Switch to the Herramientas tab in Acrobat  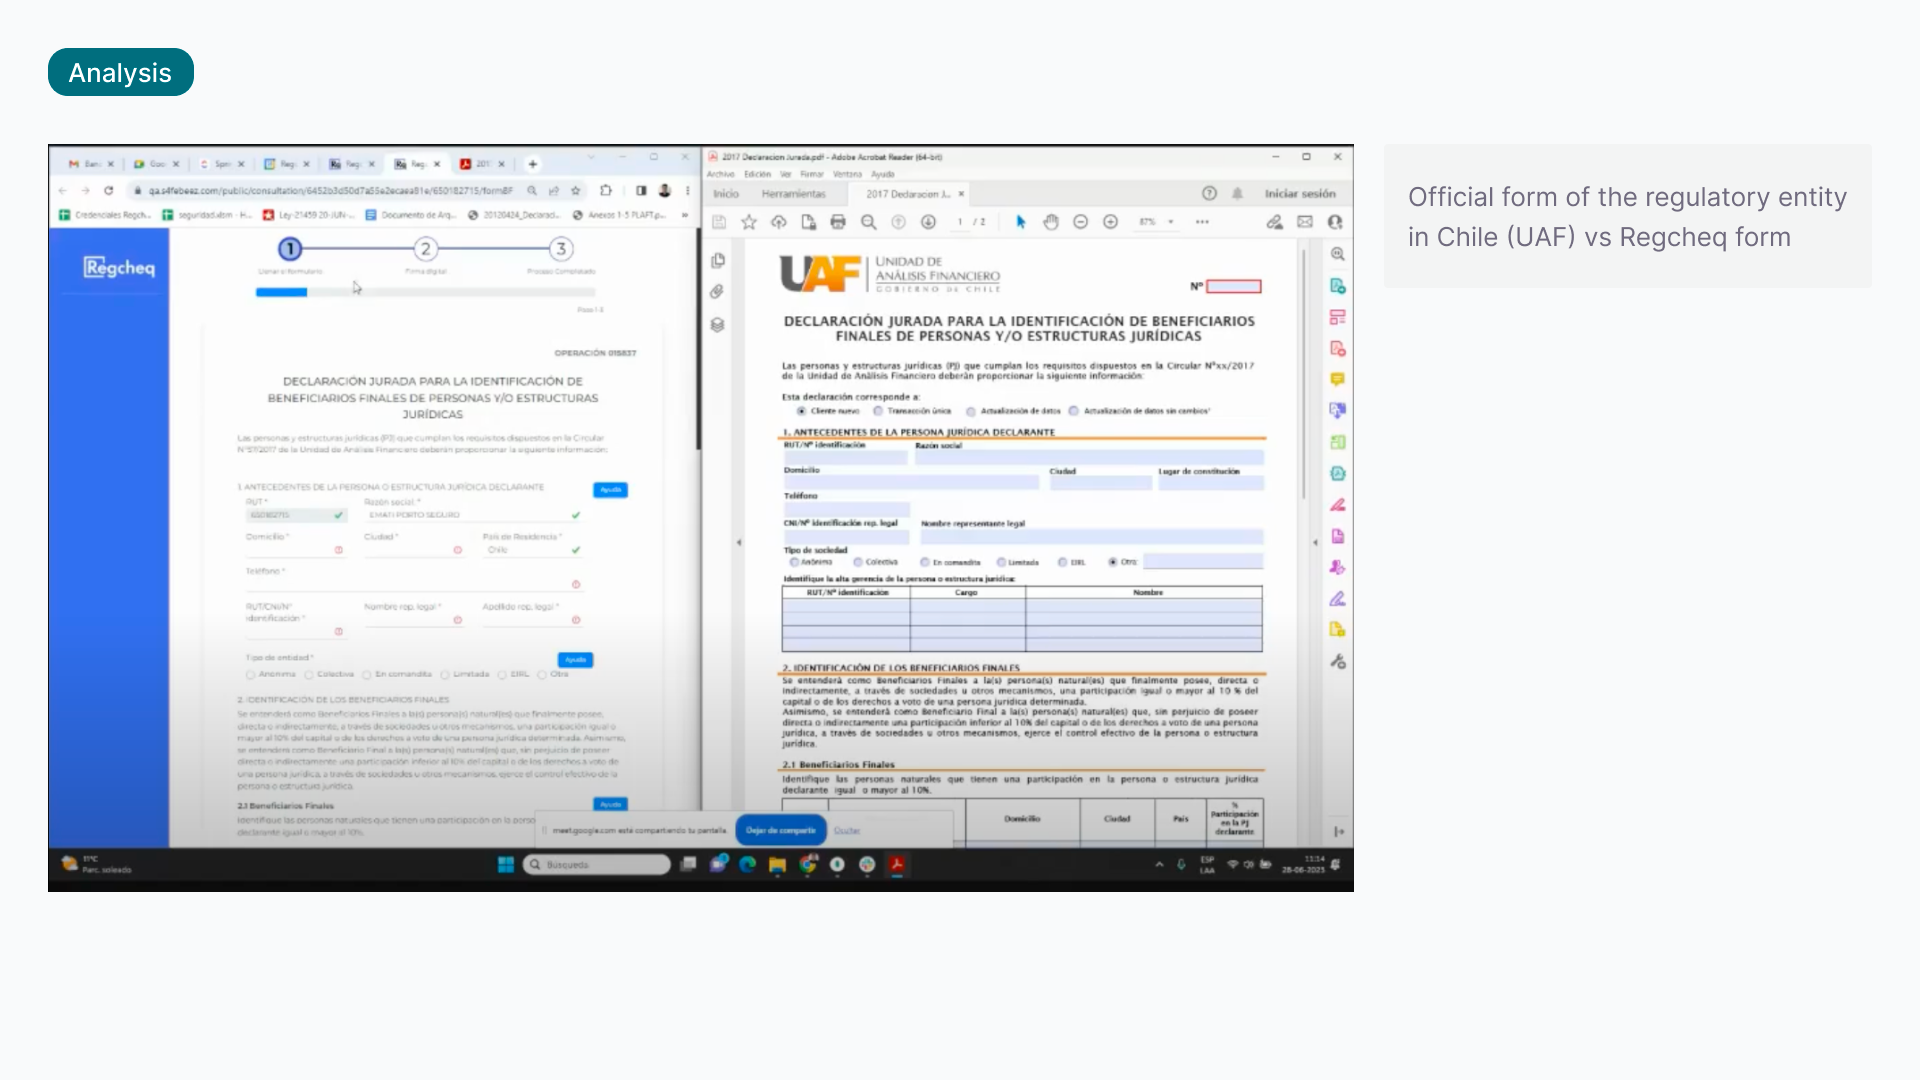tap(793, 194)
